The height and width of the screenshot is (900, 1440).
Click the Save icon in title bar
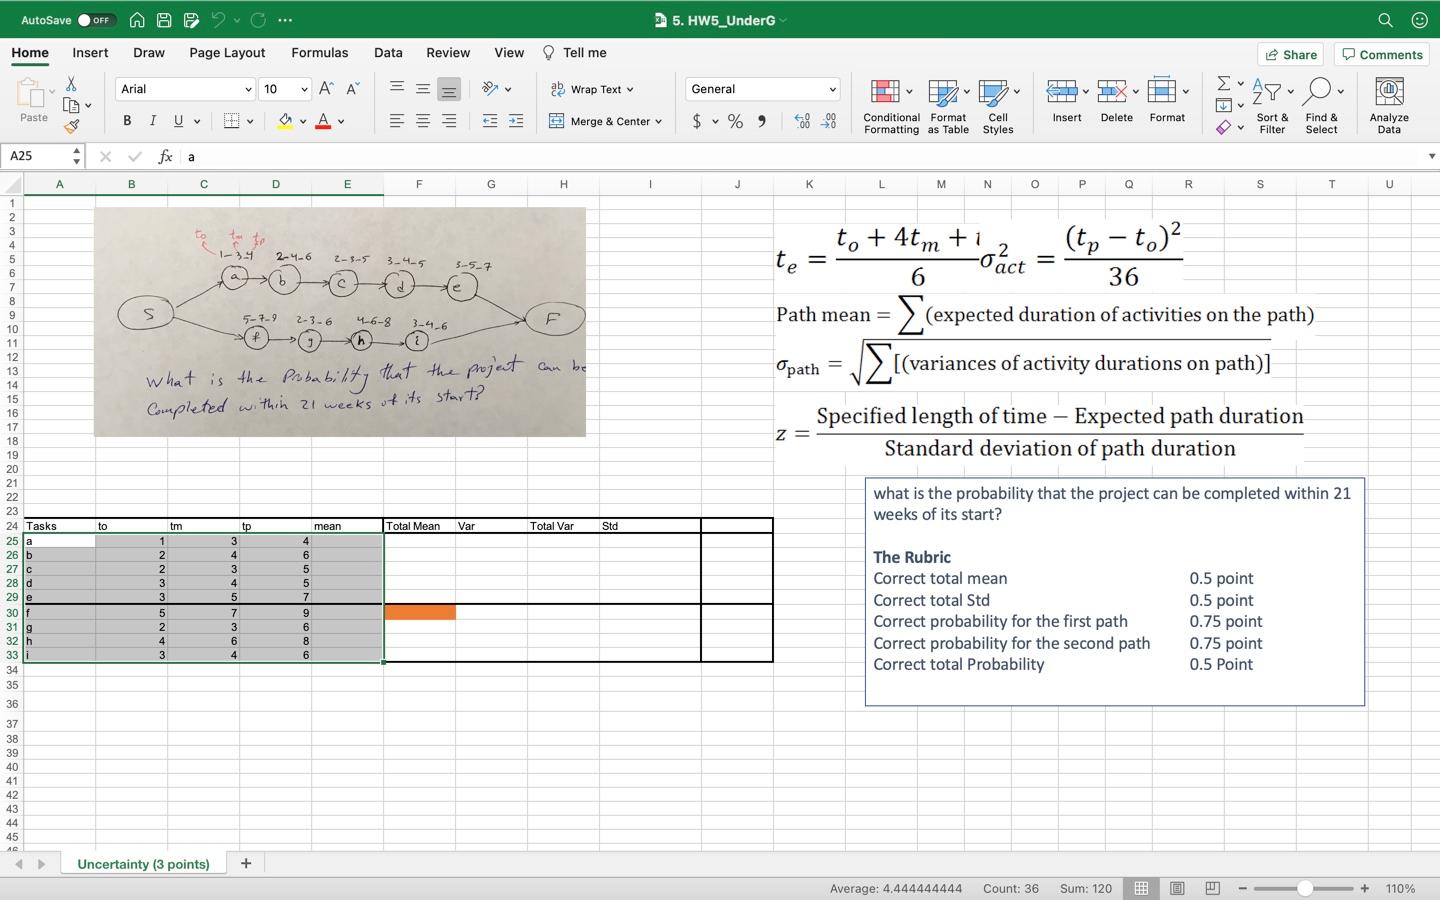(164, 20)
